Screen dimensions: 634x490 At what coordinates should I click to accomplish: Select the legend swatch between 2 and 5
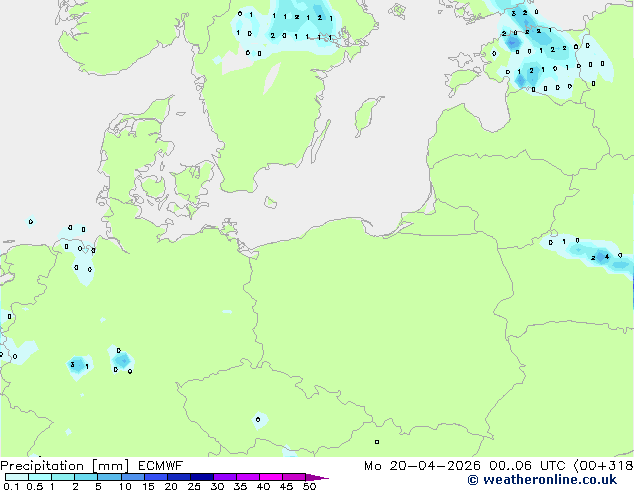[x=86, y=477]
